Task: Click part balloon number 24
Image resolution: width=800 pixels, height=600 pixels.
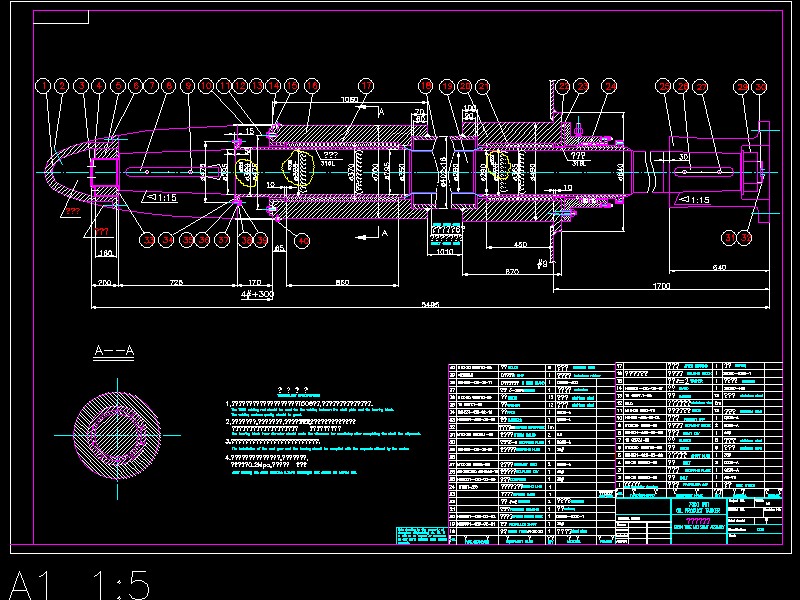Action: 610,86
